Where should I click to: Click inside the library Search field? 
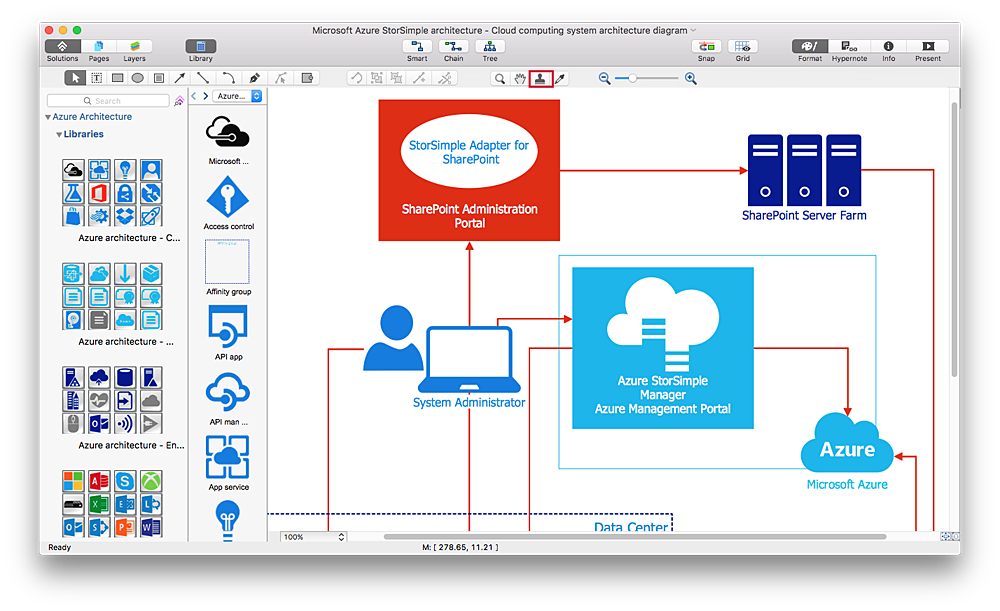tap(110, 100)
